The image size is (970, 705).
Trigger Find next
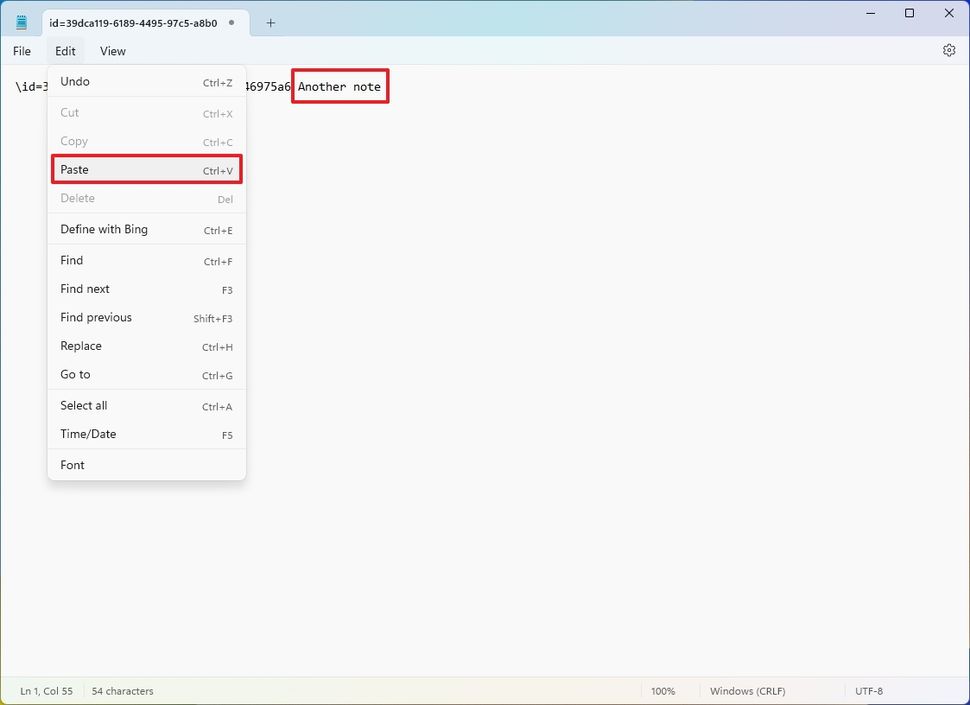pyautogui.click(x=146, y=288)
